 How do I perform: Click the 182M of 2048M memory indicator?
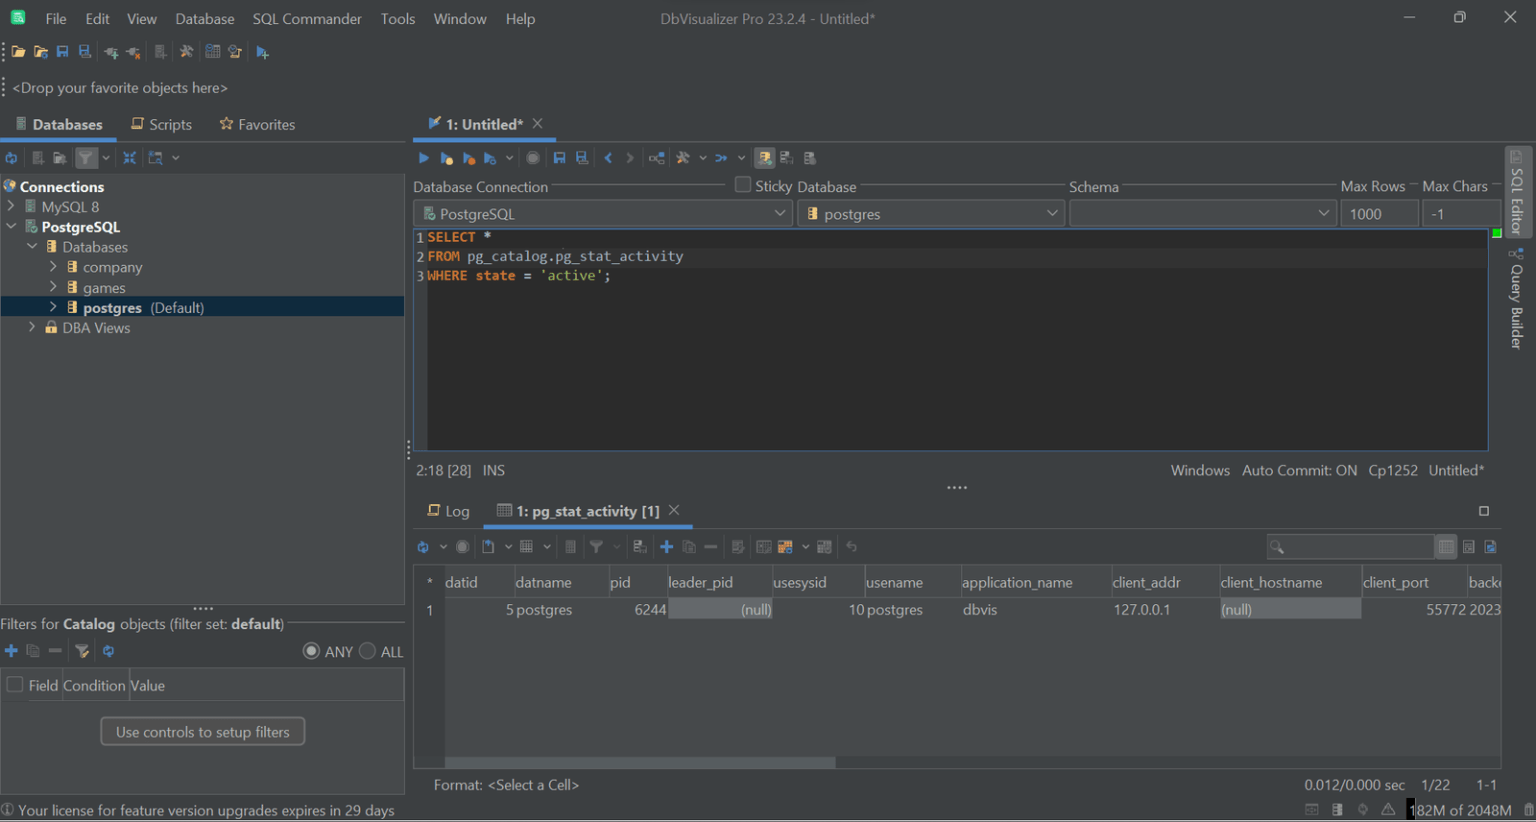pyautogui.click(x=1460, y=810)
